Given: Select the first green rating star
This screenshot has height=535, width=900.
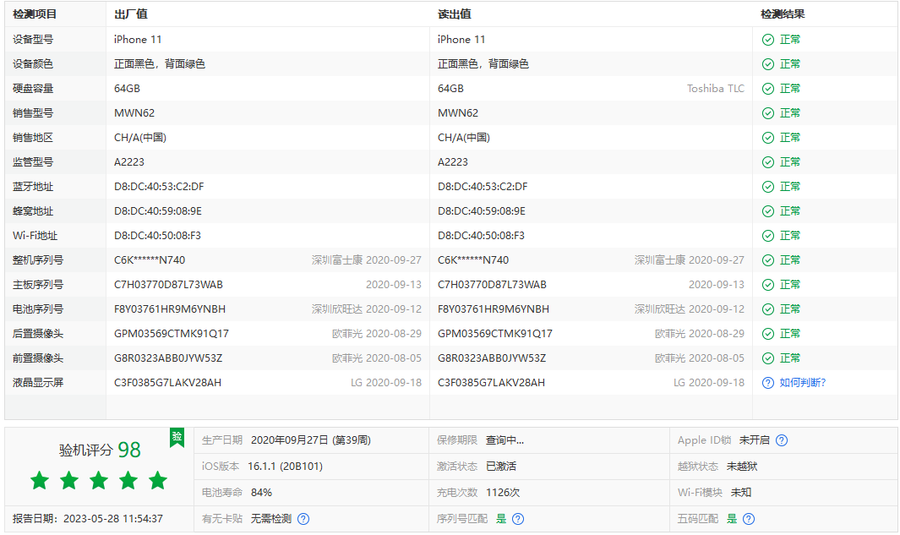Looking at the screenshot, I should tap(40, 481).
